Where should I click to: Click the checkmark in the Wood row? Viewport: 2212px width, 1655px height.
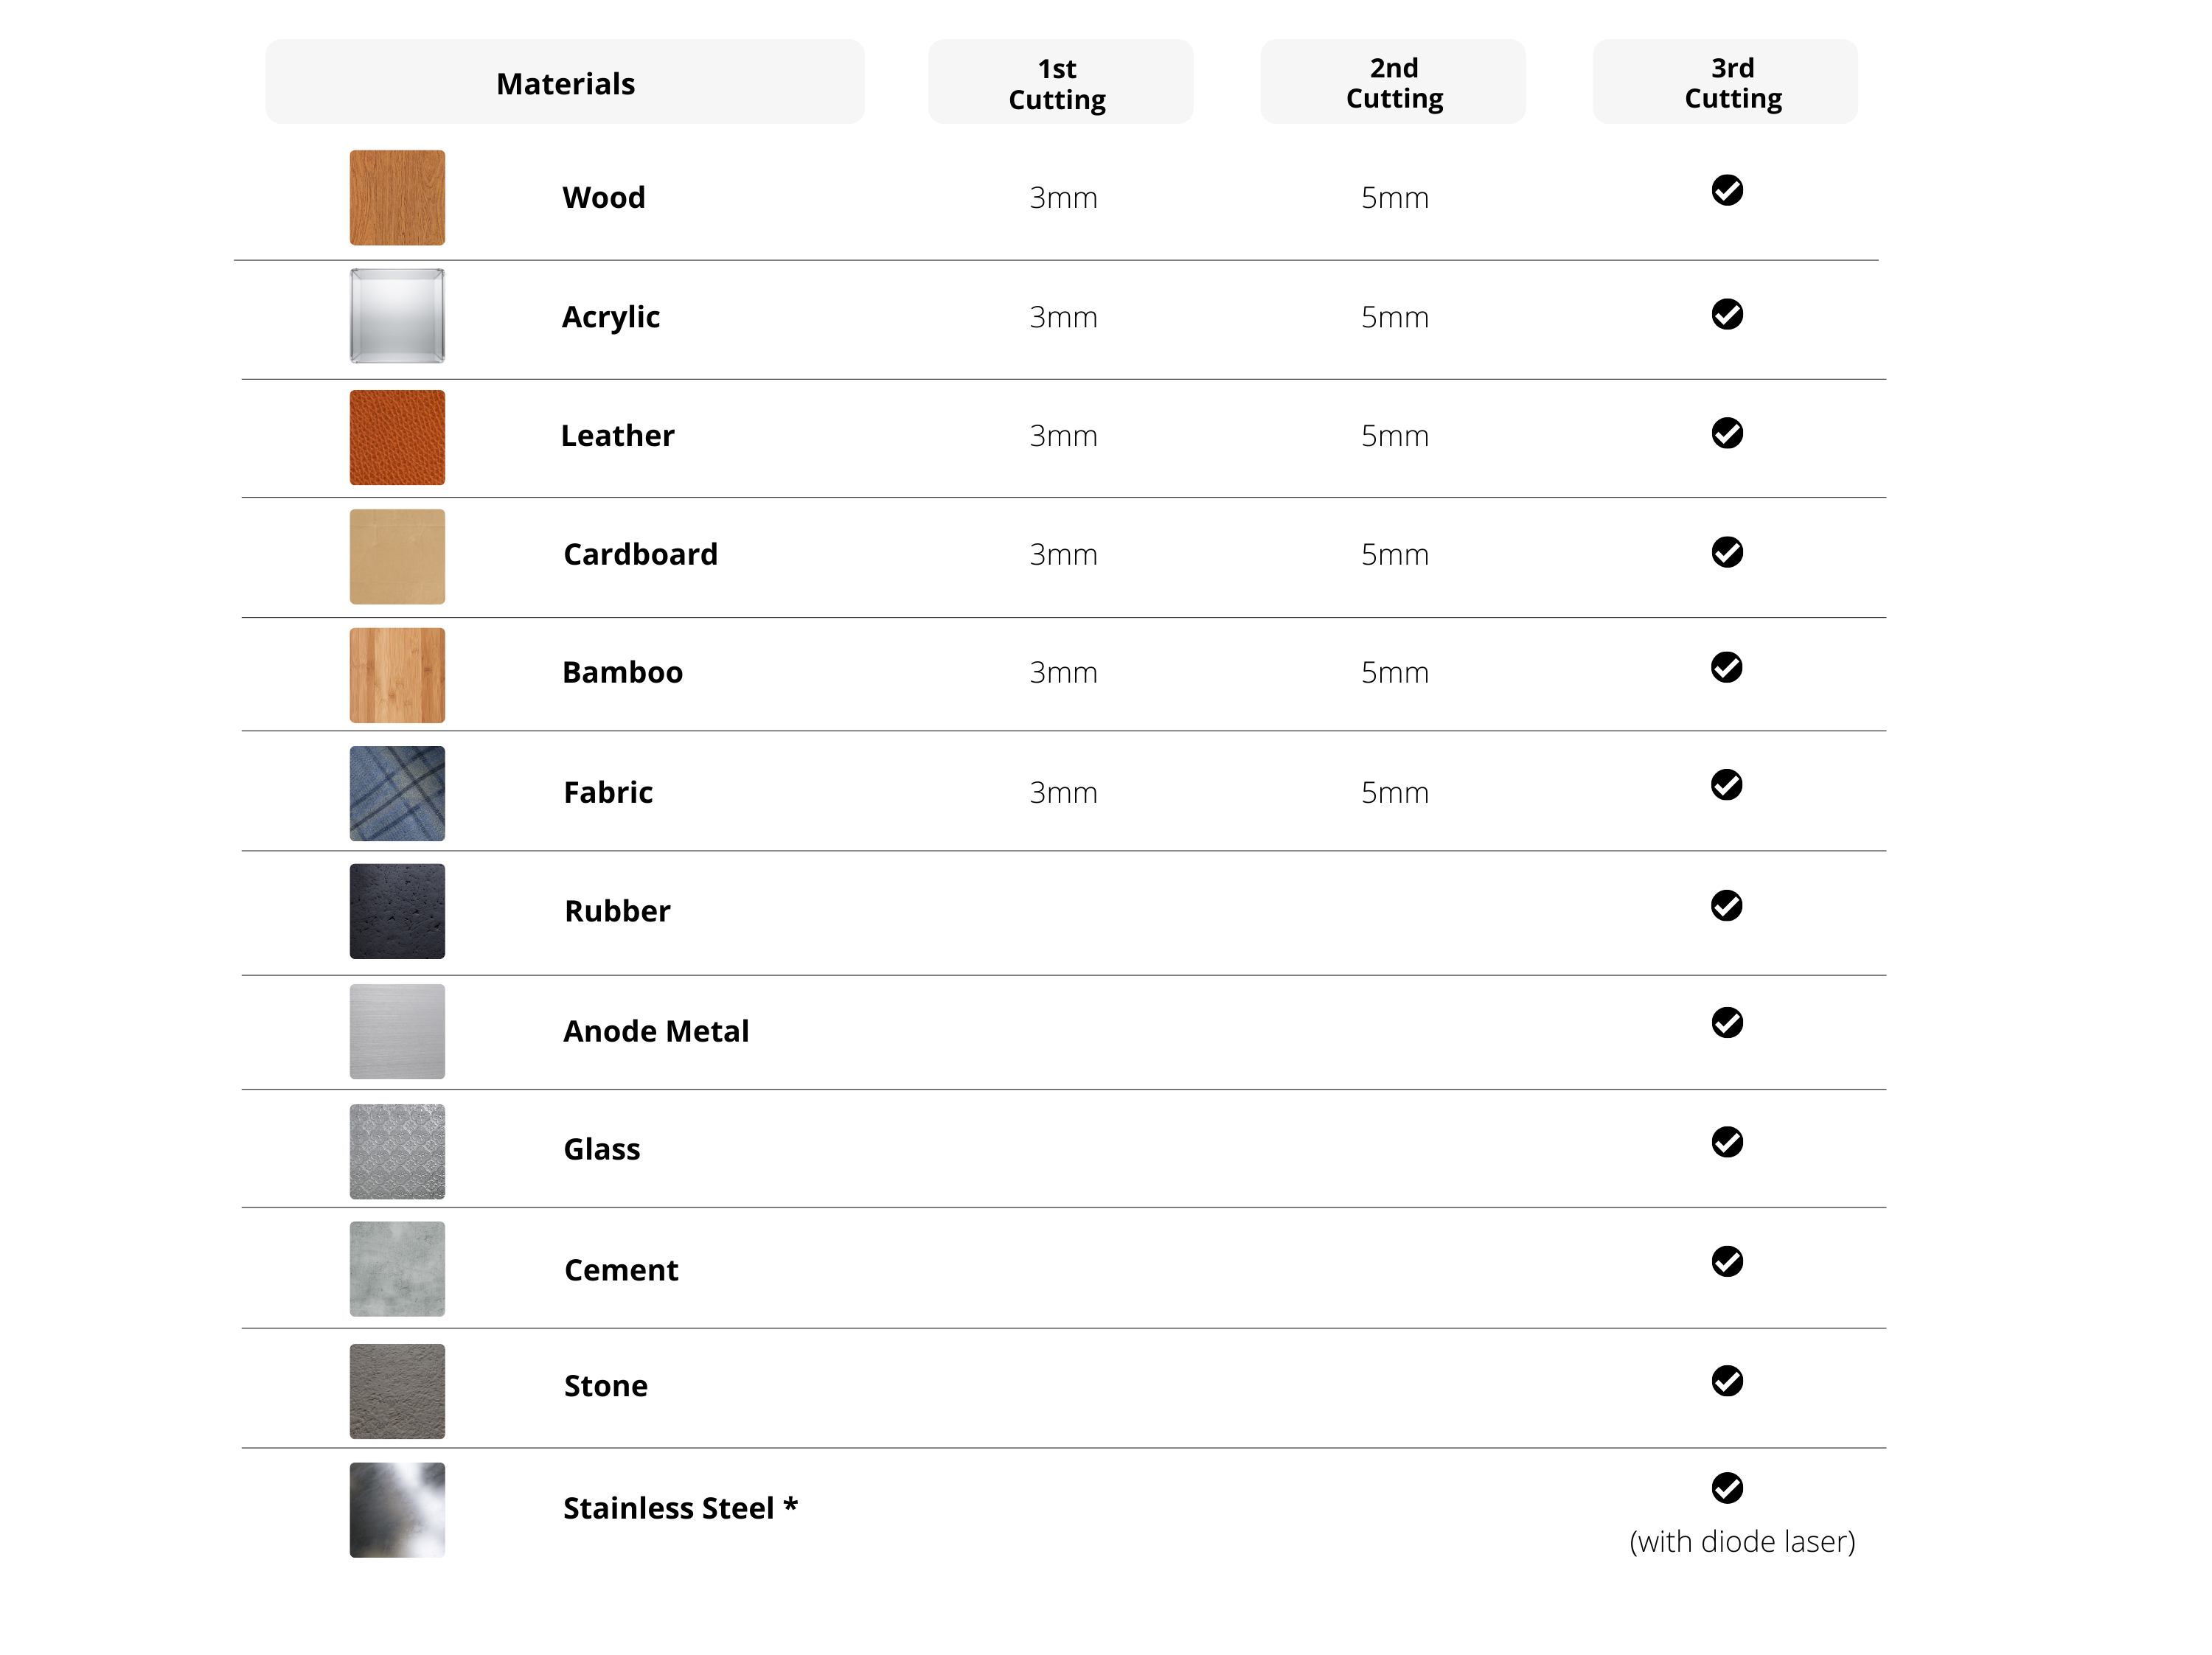pyautogui.click(x=1726, y=190)
